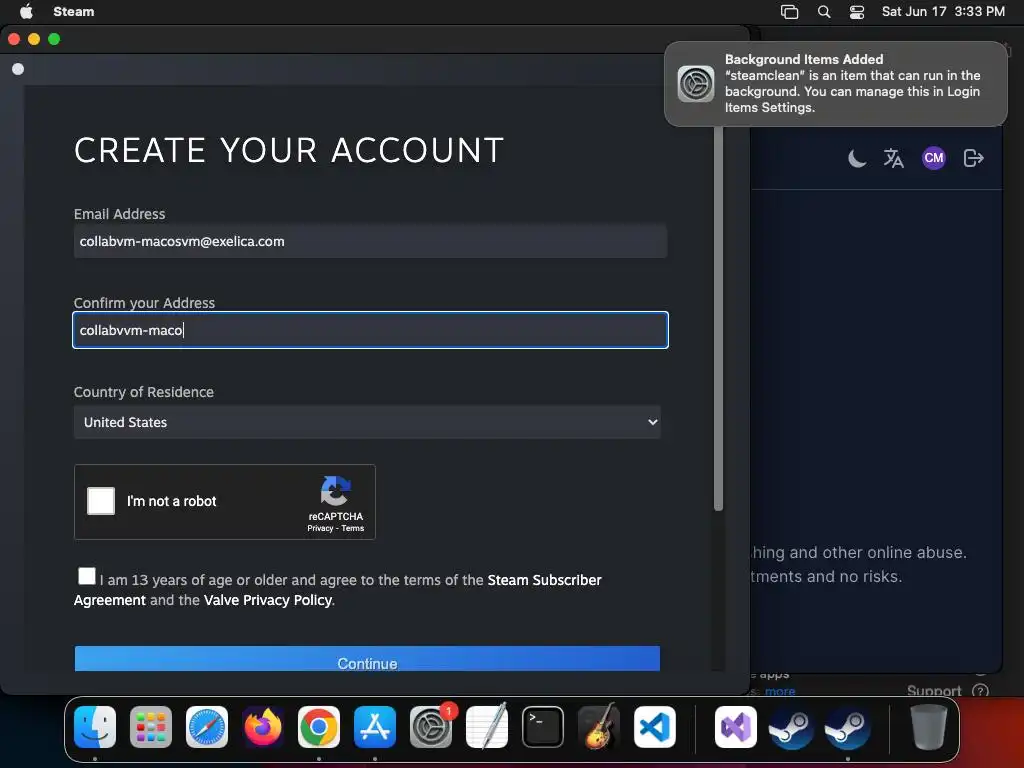Open the CM user avatar

point(934,158)
